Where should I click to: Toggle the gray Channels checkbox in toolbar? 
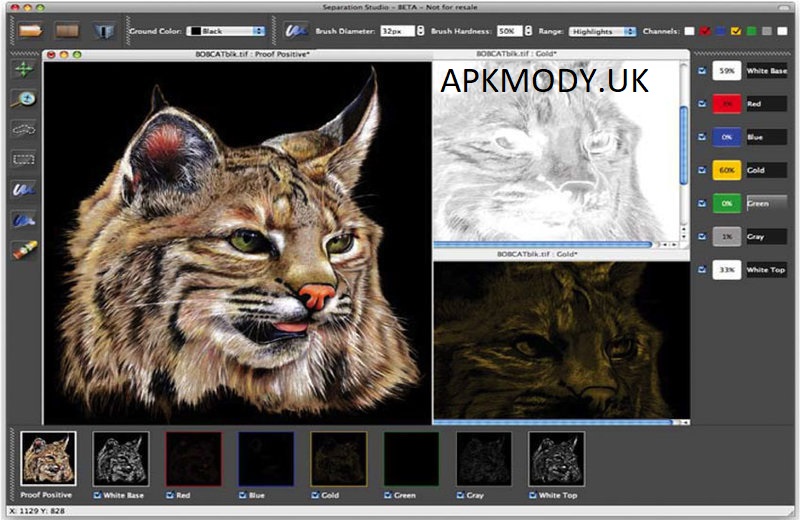click(767, 31)
